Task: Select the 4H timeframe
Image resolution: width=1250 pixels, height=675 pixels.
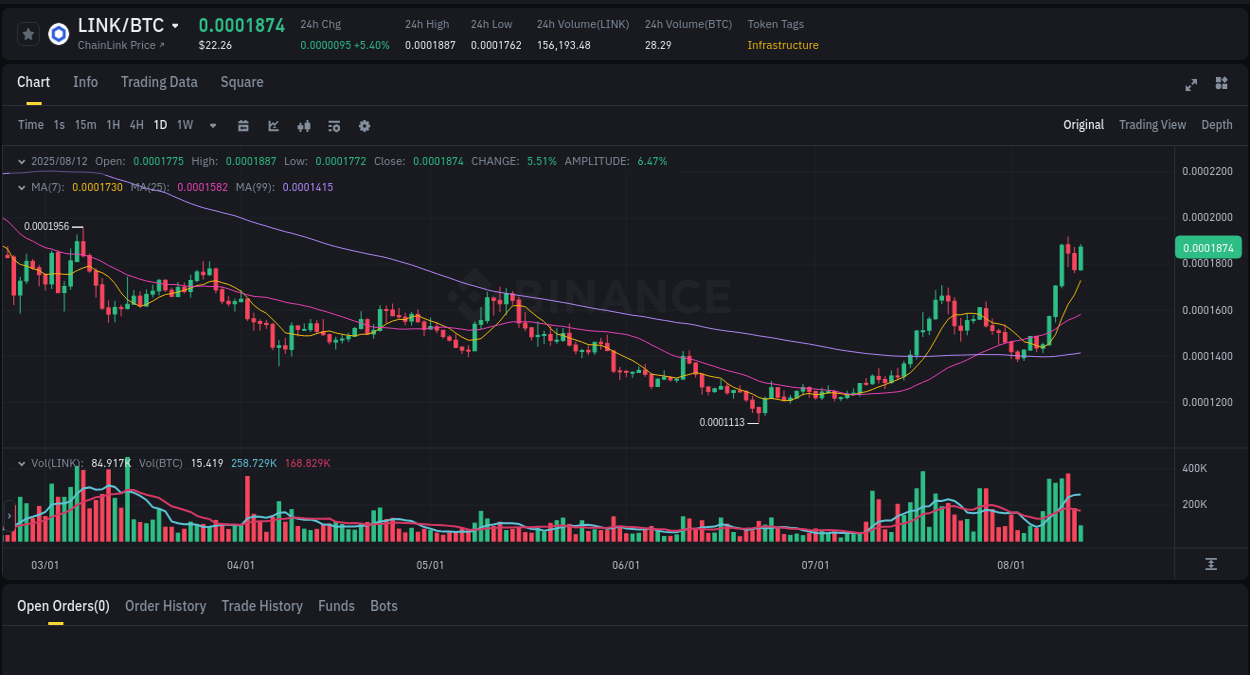Action: coord(136,125)
